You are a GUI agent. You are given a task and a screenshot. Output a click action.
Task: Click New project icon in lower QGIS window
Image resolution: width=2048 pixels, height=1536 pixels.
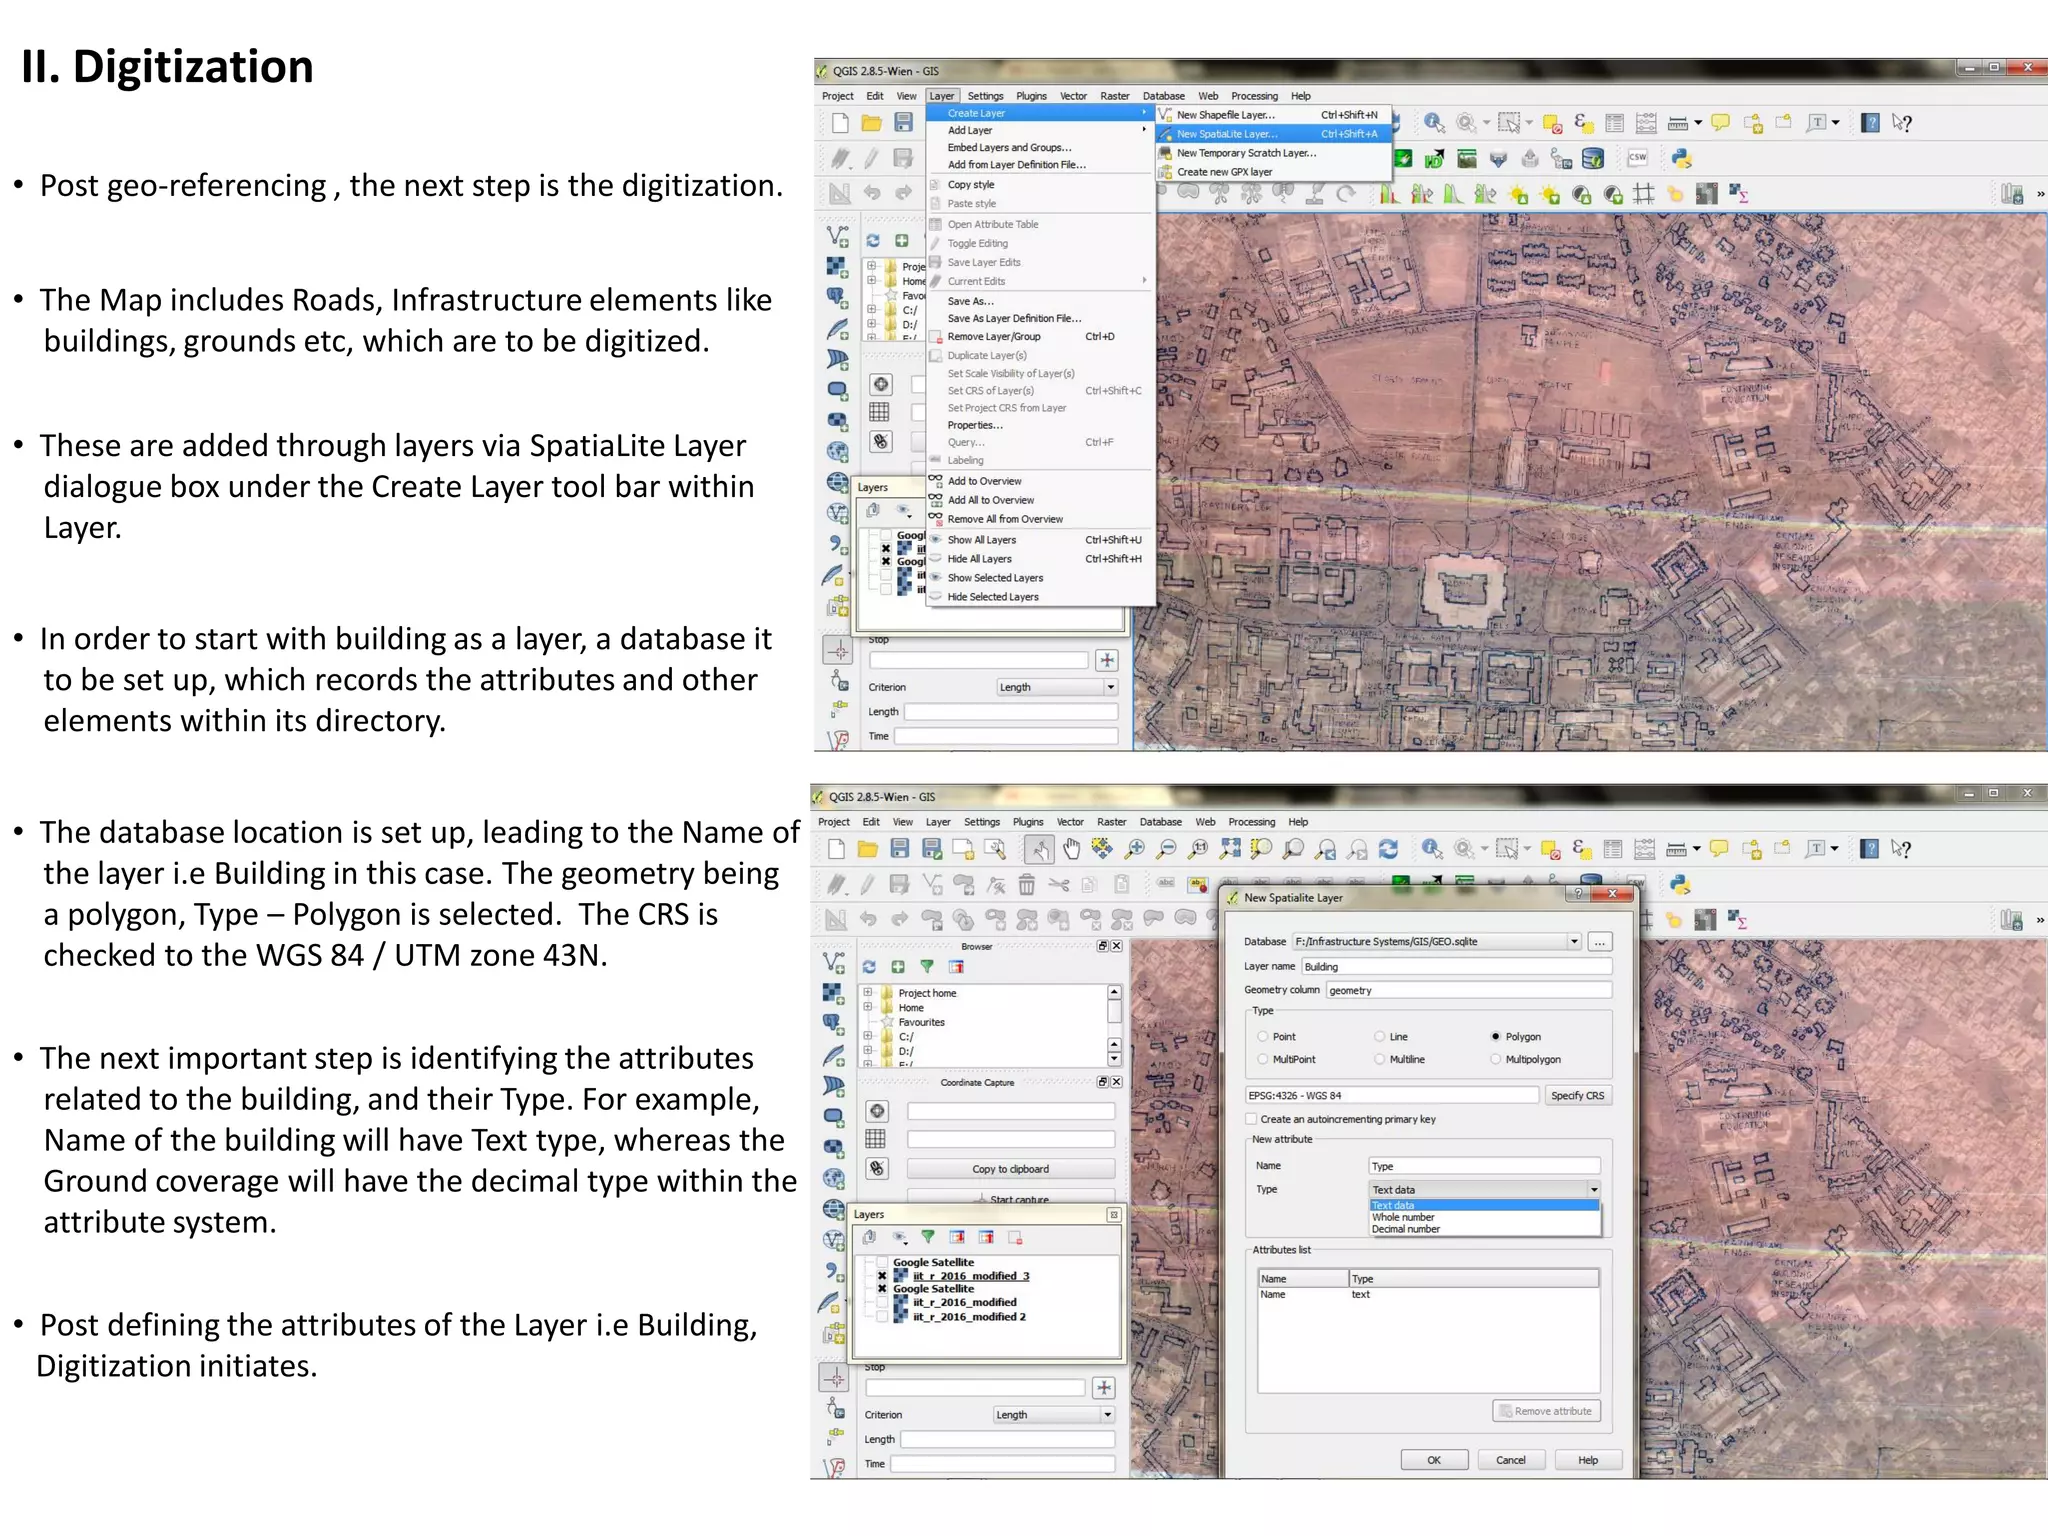[837, 849]
